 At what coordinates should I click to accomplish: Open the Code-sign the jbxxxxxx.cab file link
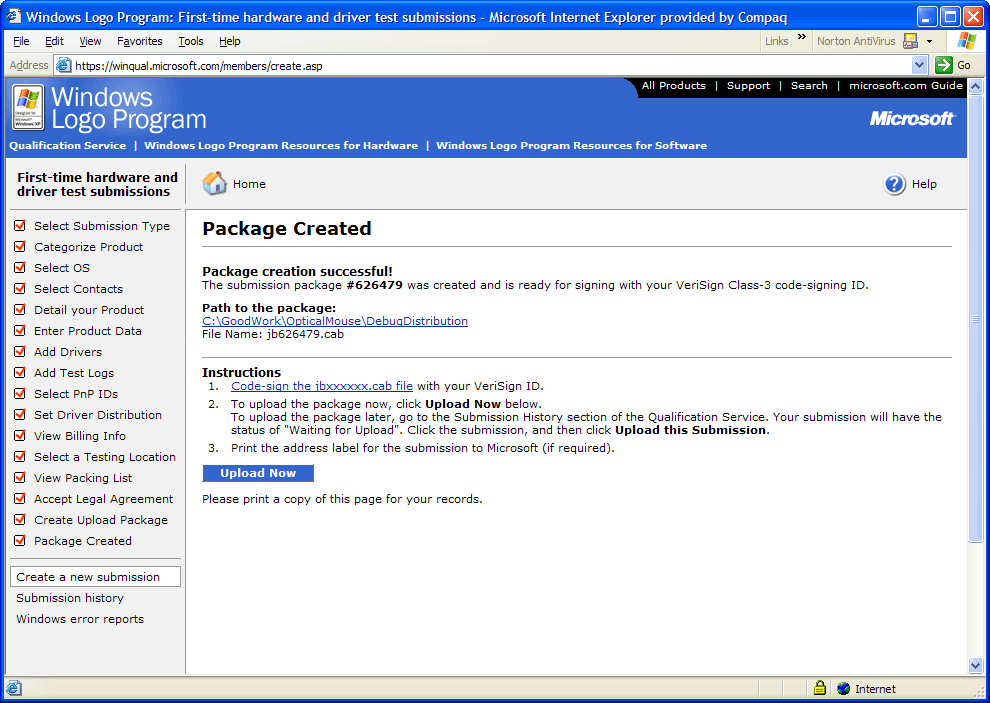322,386
